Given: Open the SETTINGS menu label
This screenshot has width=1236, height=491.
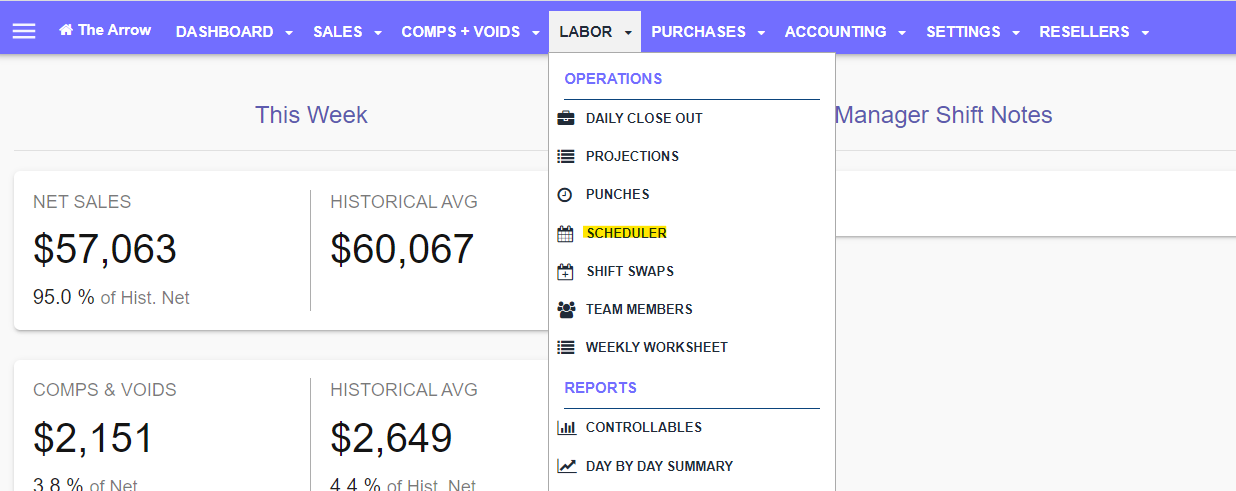Looking at the screenshot, I should click(x=964, y=32).
